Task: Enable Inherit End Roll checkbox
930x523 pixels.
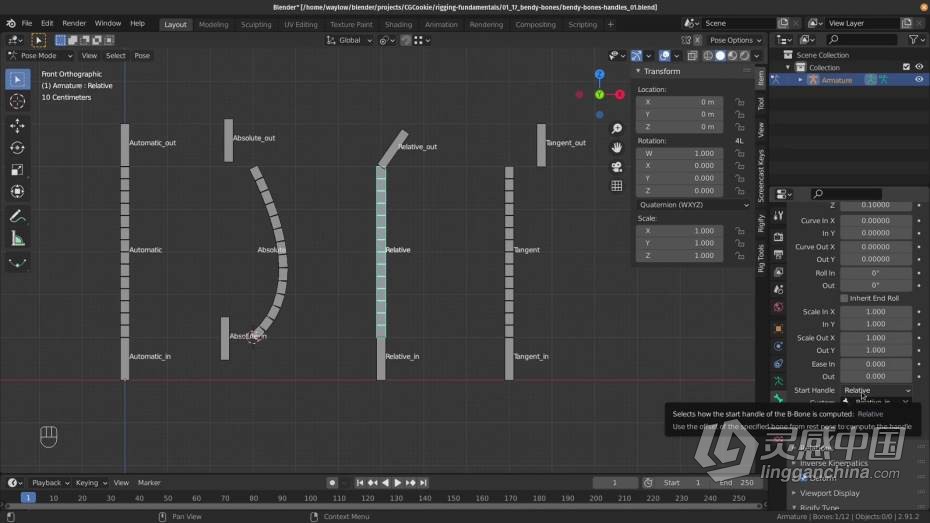Action: pos(844,298)
